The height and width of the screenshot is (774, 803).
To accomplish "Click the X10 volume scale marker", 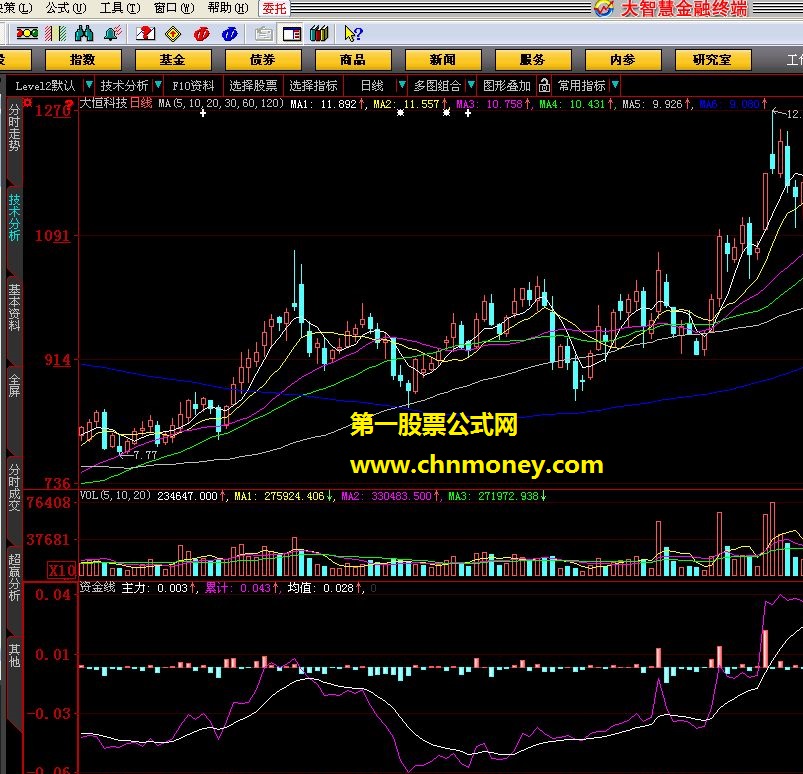I will (62, 570).
